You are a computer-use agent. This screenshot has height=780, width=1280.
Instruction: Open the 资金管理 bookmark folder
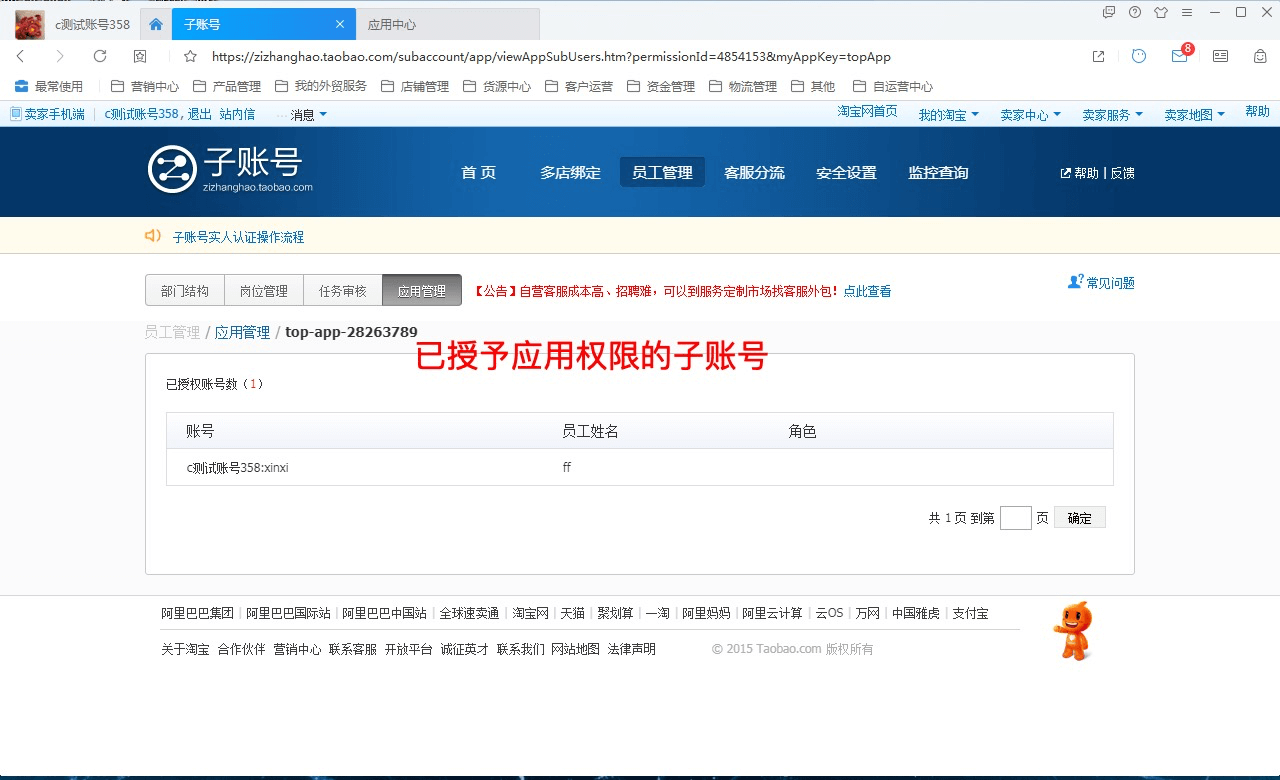point(661,86)
